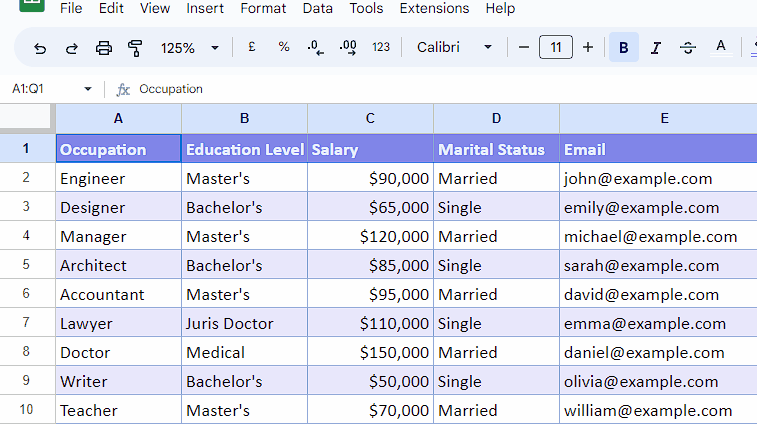The height and width of the screenshot is (424, 757).
Task: Decrease decimal places
Action: tap(315, 48)
